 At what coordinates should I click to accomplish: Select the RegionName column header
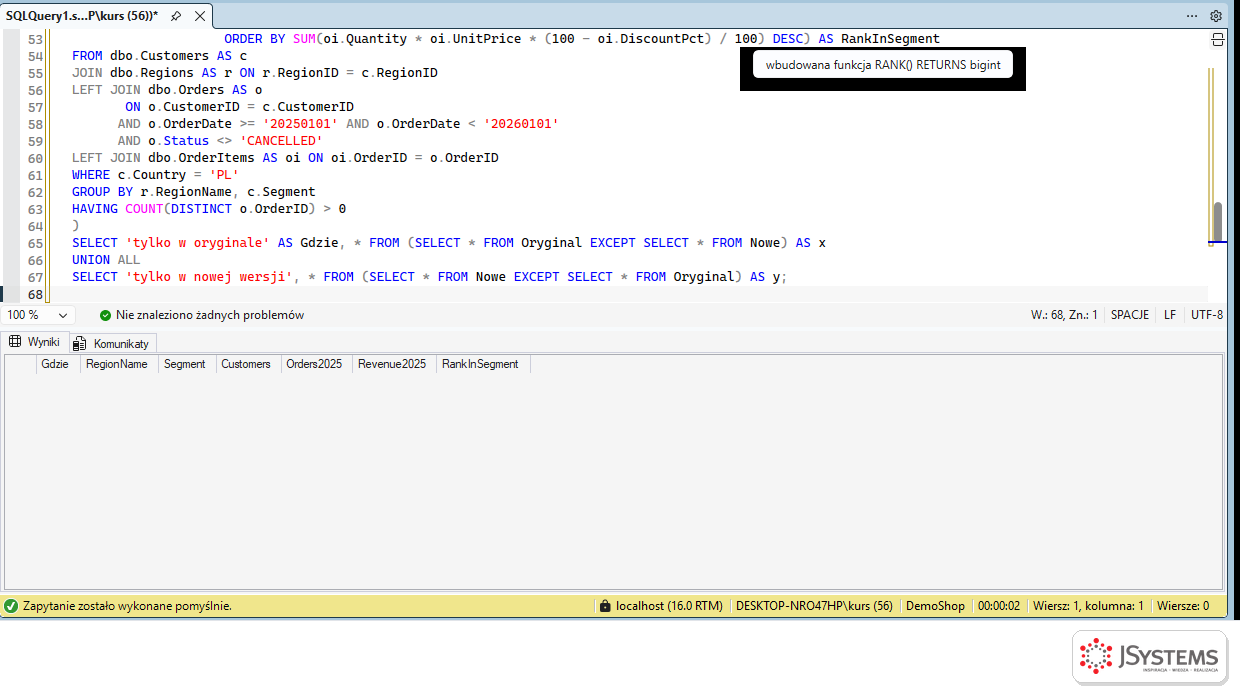119,364
